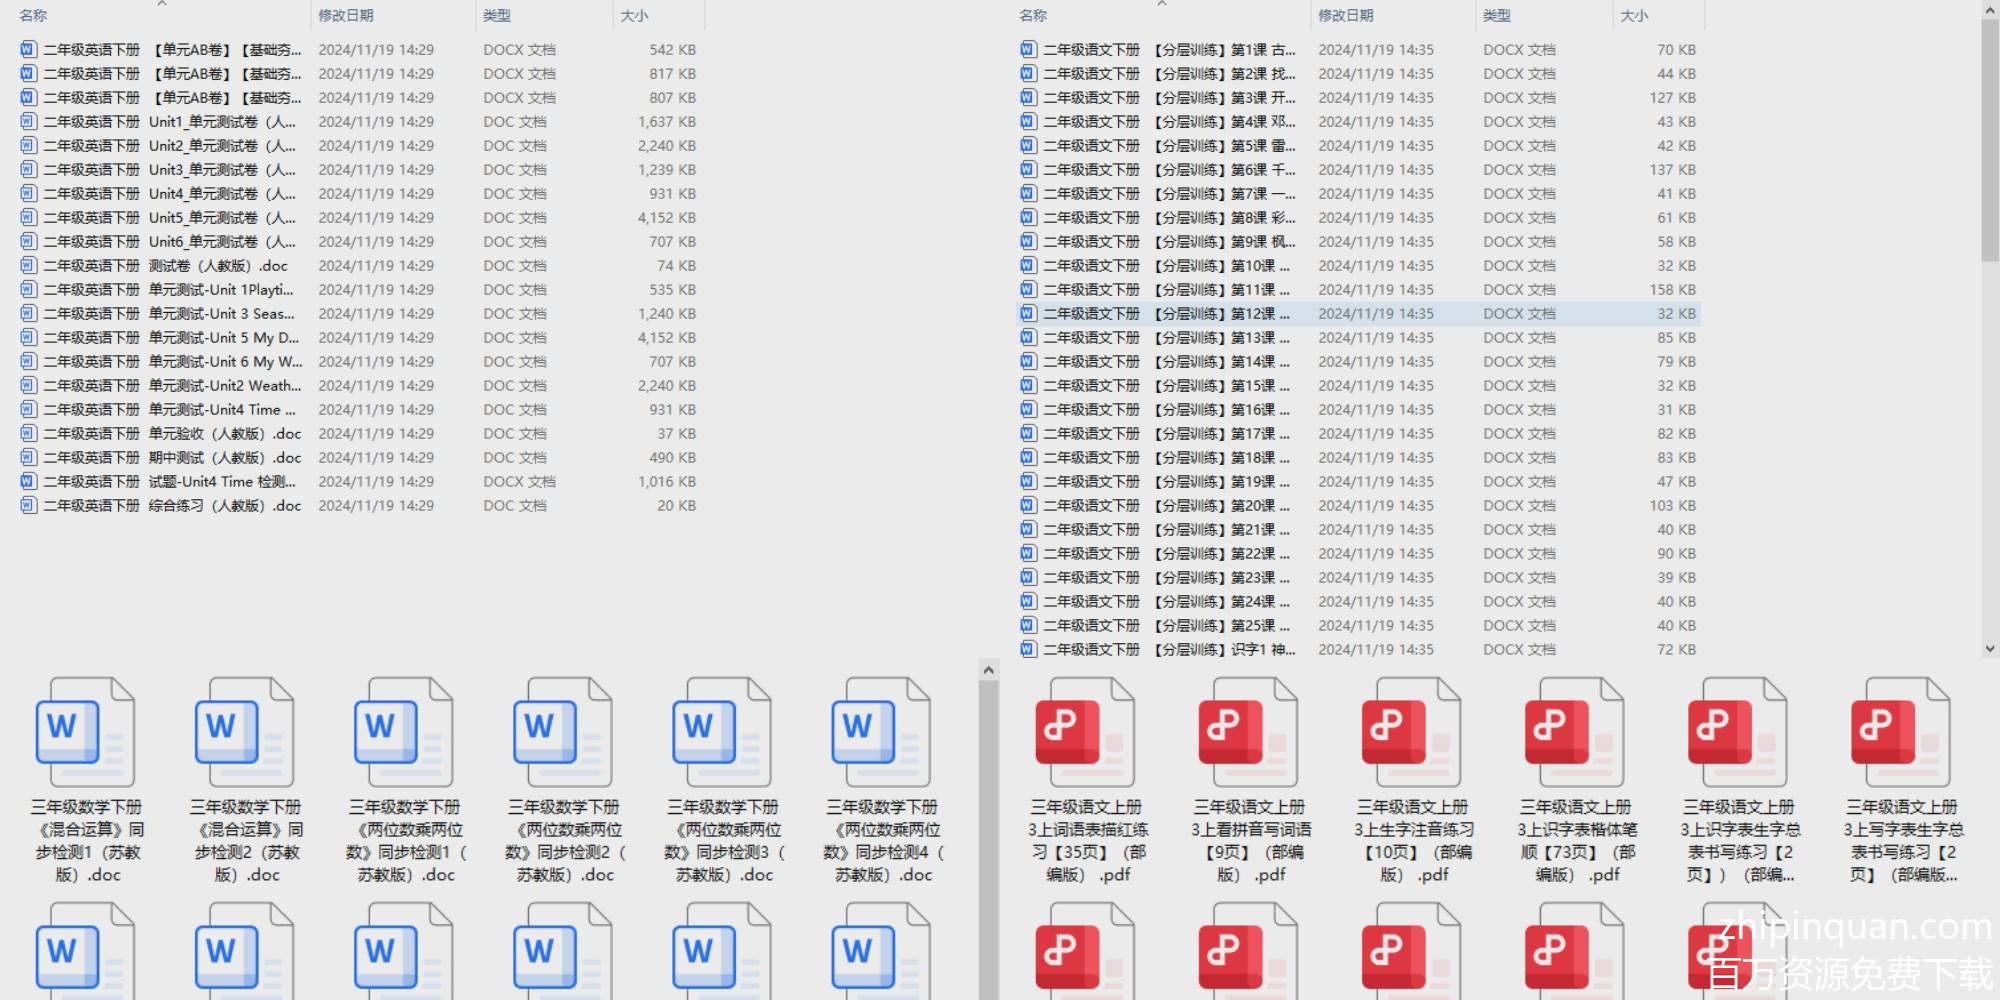Click the document icon beside 期中测试（人教版）.doc

[x=28, y=458]
